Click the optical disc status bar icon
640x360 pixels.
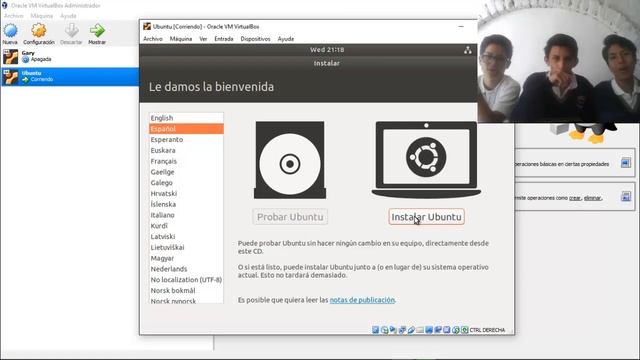click(x=384, y=330)
